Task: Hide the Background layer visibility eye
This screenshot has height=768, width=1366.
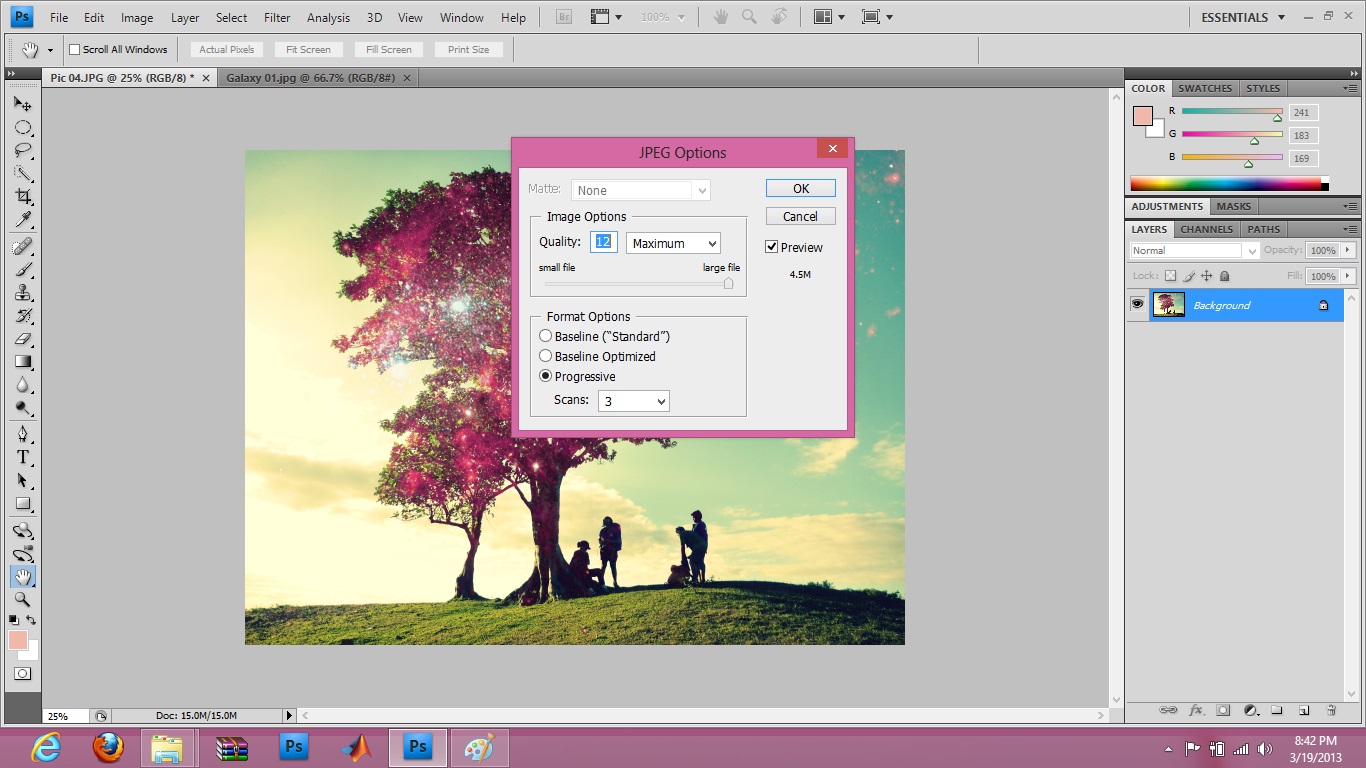Action: [x=1137, y=305]
